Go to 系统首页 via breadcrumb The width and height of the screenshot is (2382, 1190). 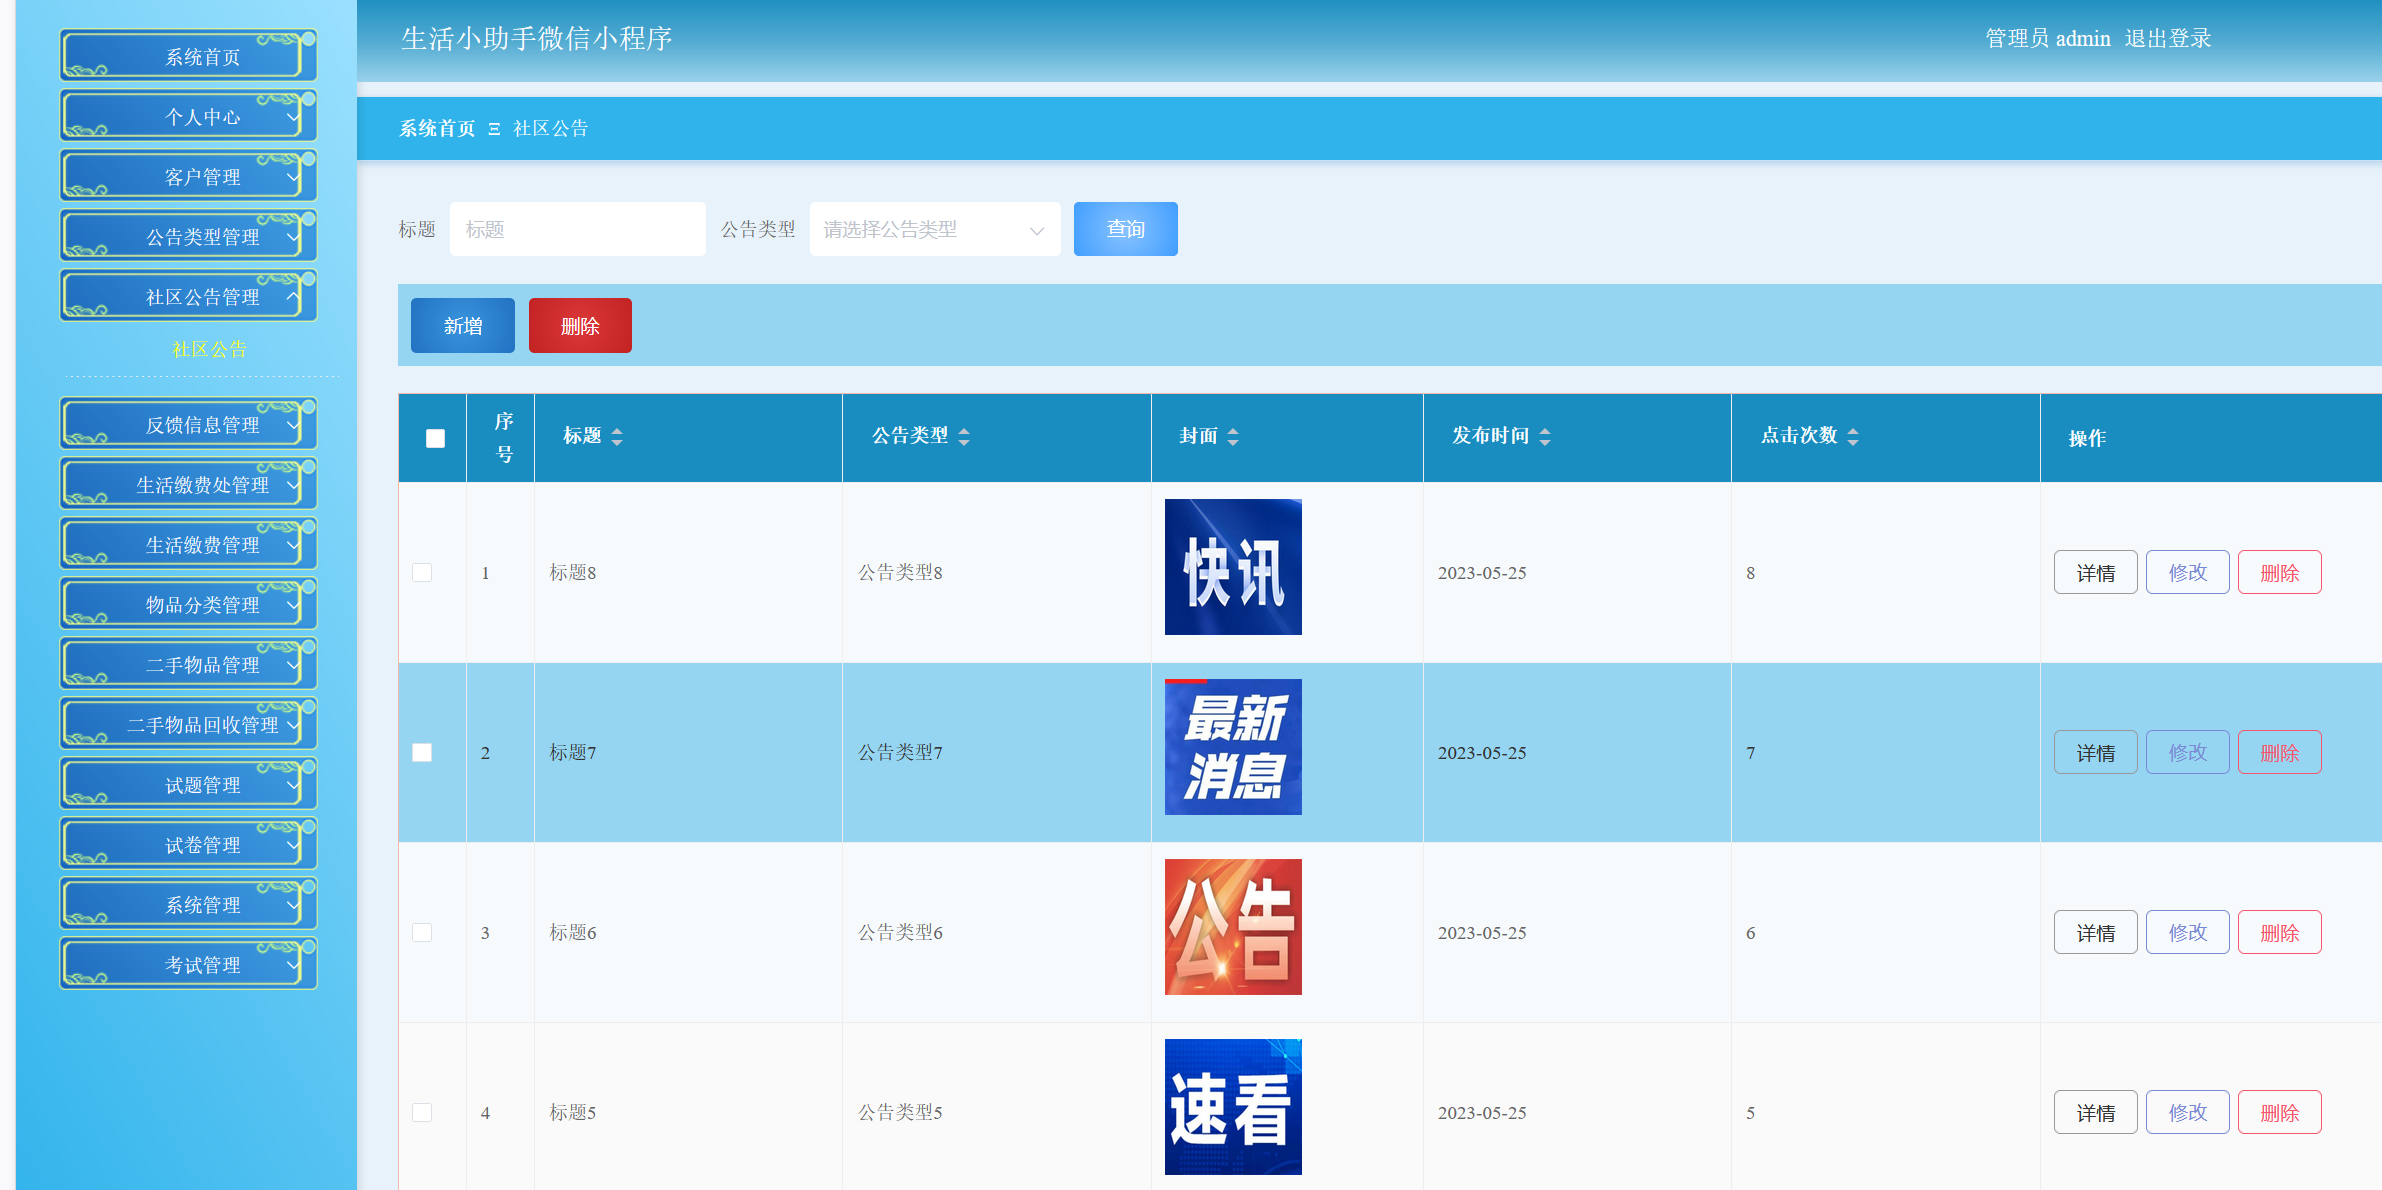pyautogui.click(x=436, y=129)
